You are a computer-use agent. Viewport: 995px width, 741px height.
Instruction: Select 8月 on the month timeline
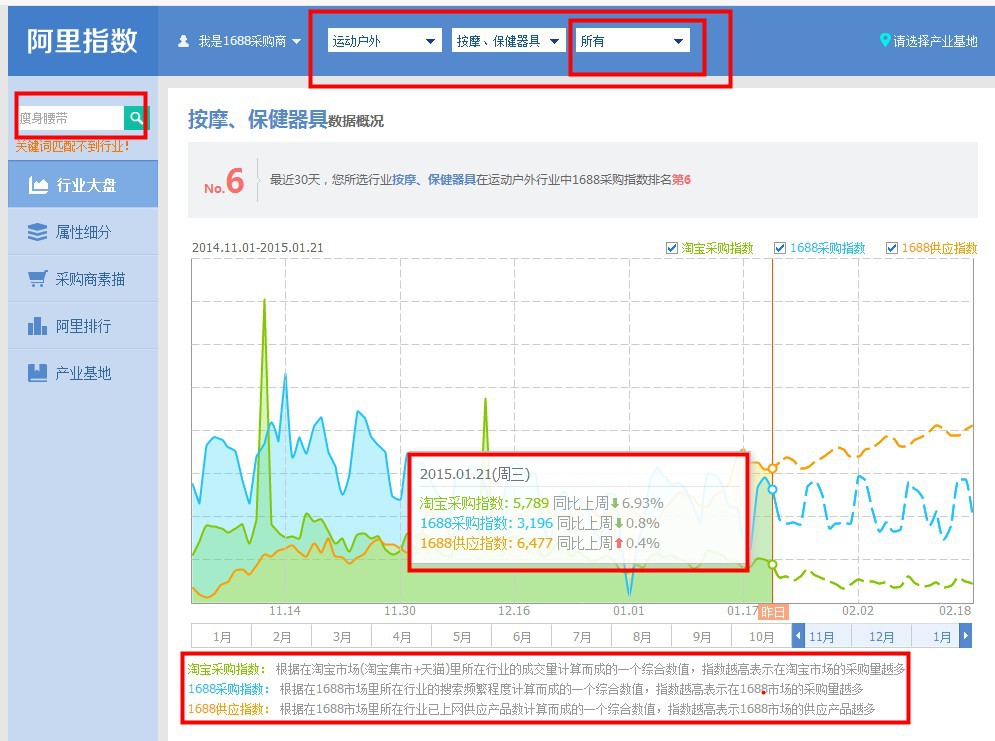click(x=642, y=636)
